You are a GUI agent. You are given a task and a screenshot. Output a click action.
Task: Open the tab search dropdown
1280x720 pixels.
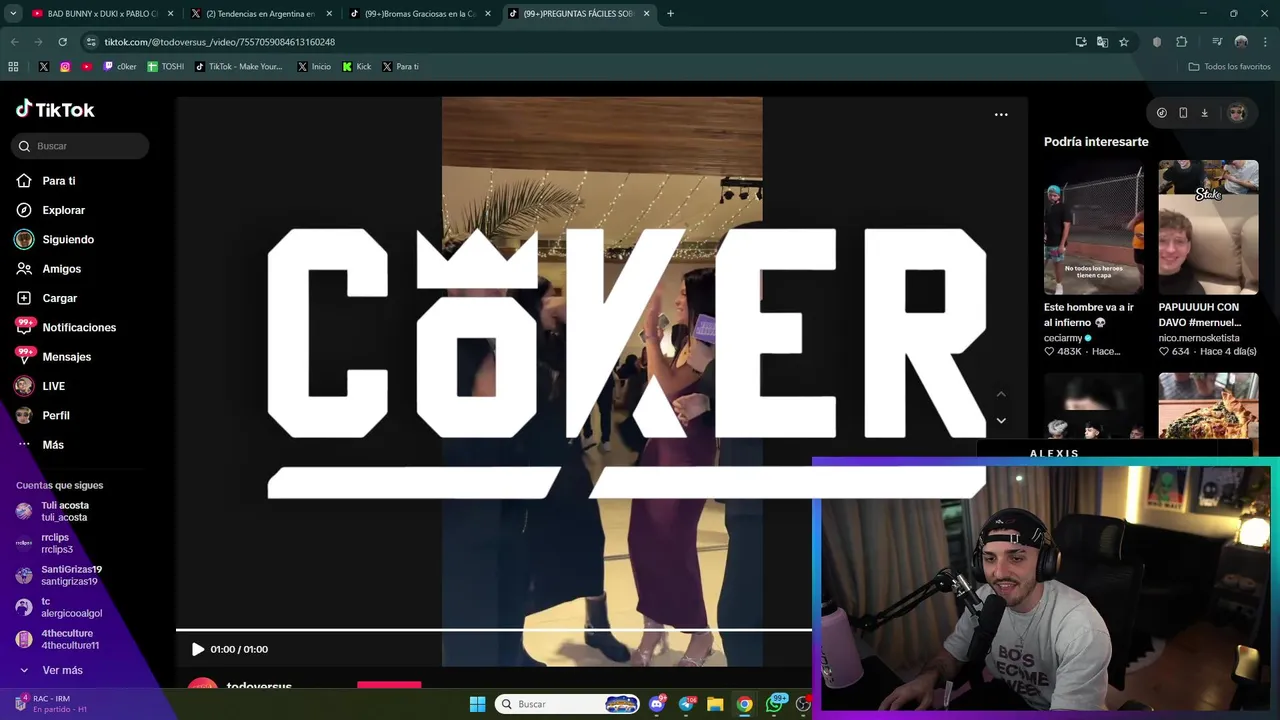(13, 14)
